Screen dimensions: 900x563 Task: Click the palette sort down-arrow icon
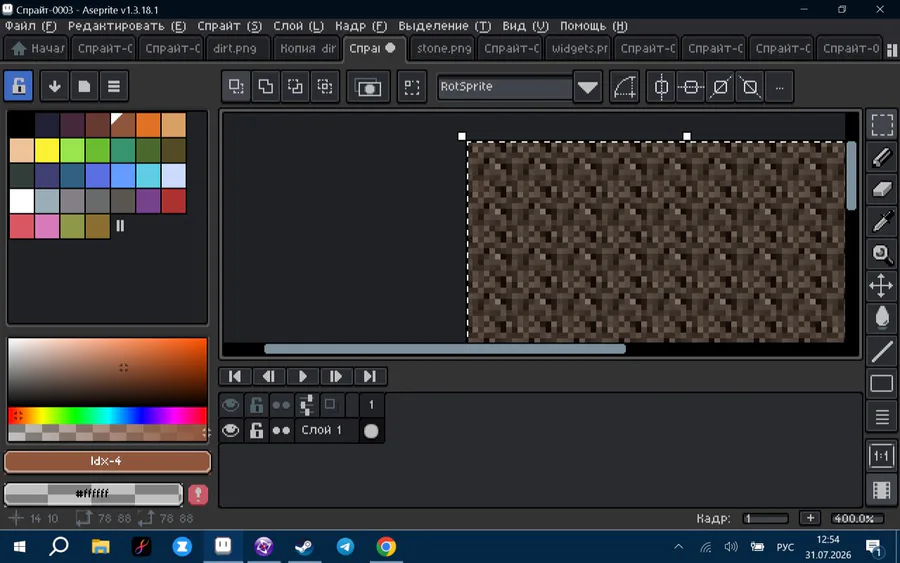(x=55, y=86)
